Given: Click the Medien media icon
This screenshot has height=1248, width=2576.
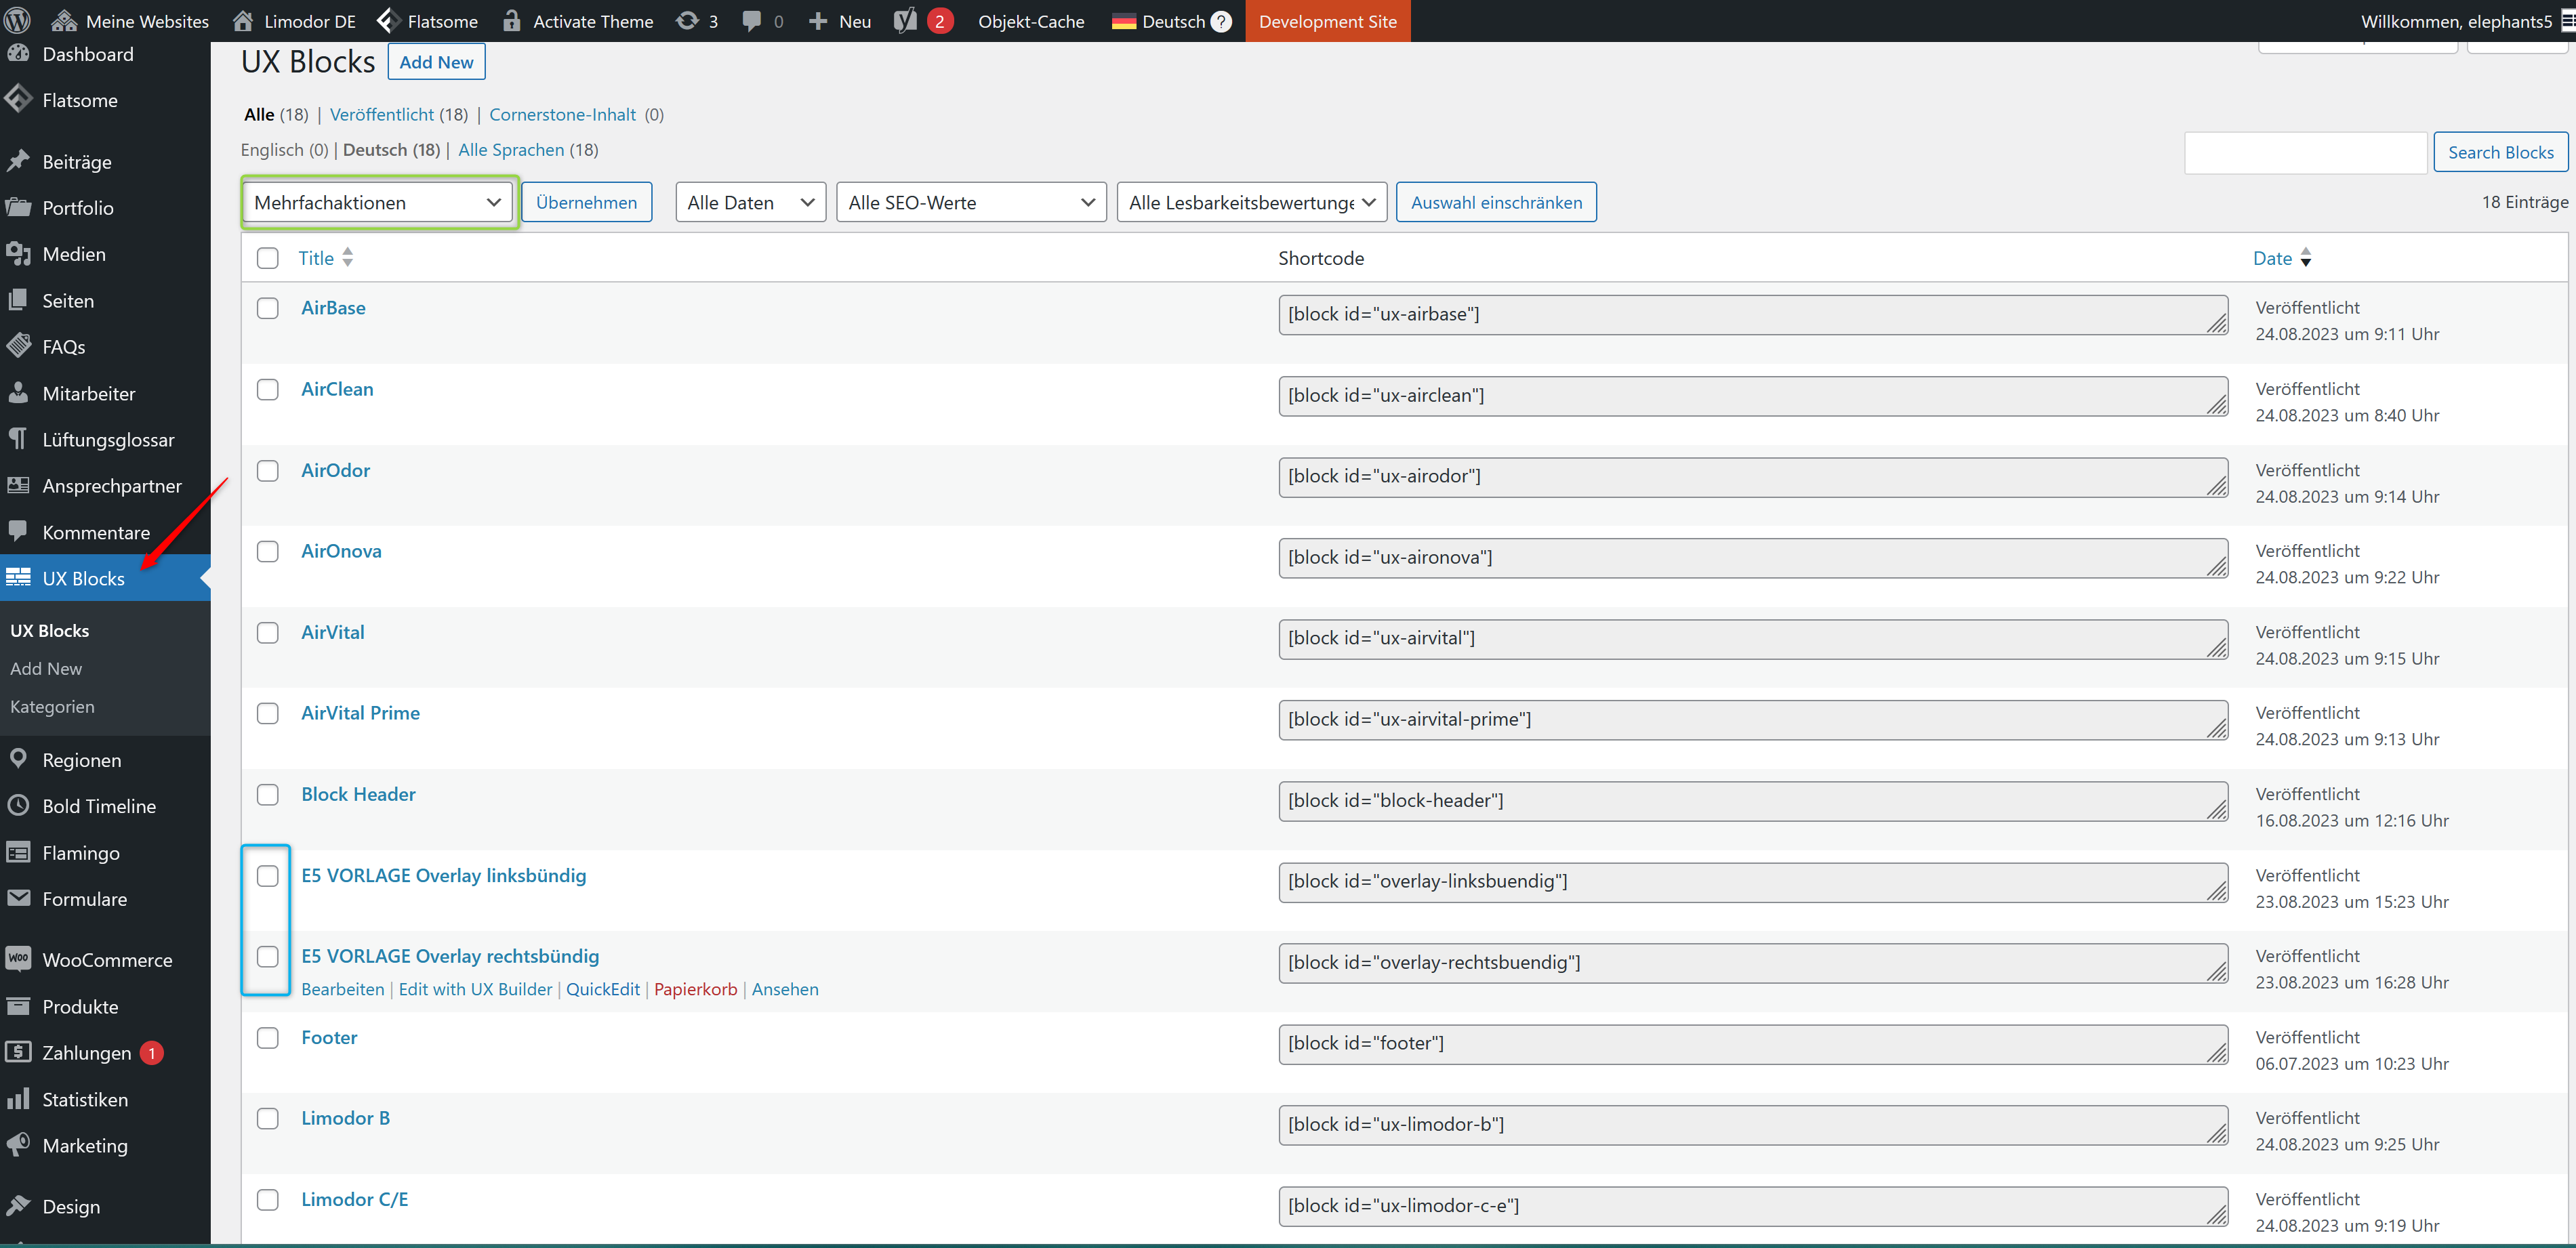Looking at the screenshot, I should click(x=18, y=253).
